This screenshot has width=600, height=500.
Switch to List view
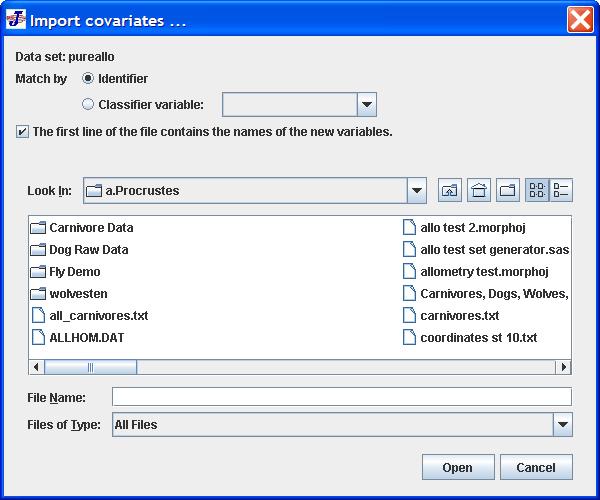537,190
